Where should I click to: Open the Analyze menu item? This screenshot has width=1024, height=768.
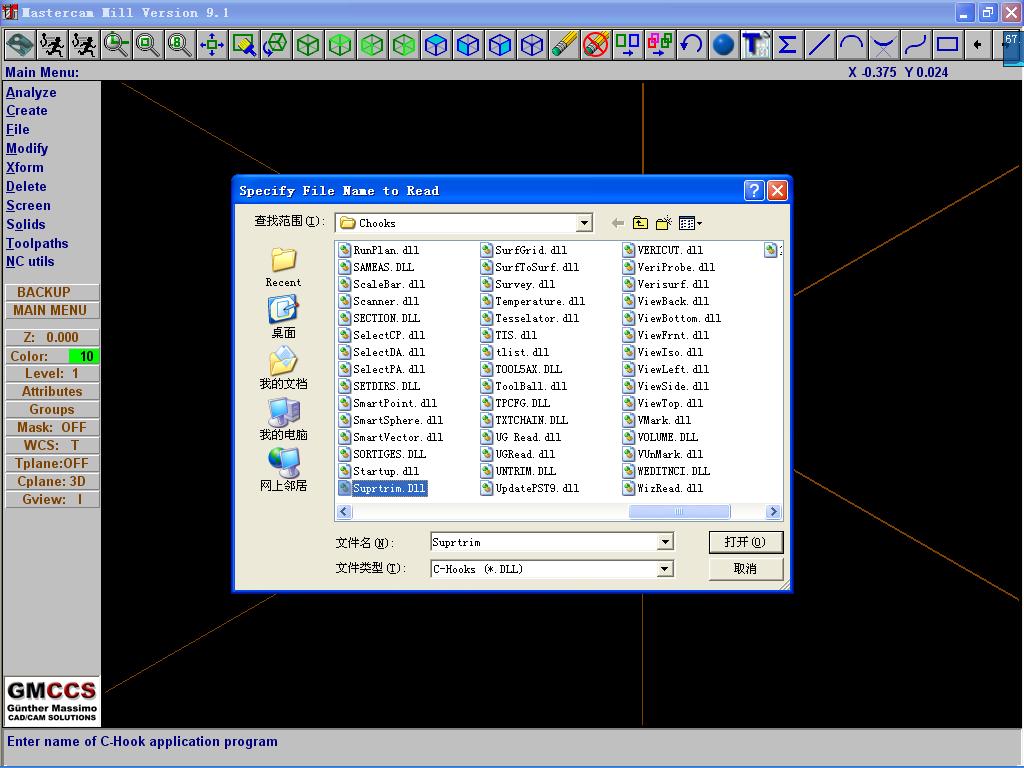tap(31, 92)
